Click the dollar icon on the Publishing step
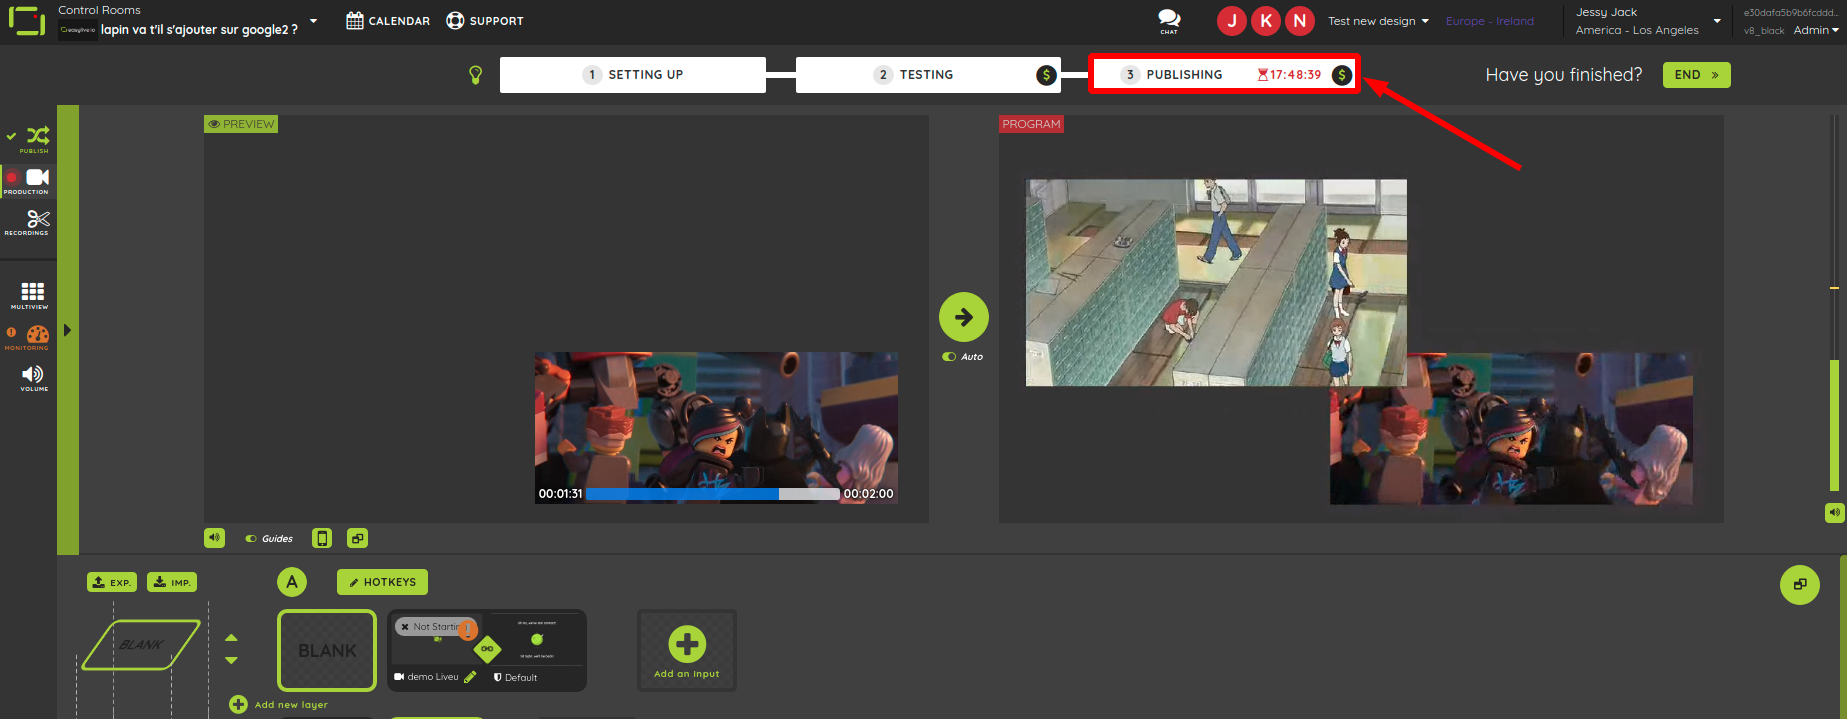 click(1342, 75)
